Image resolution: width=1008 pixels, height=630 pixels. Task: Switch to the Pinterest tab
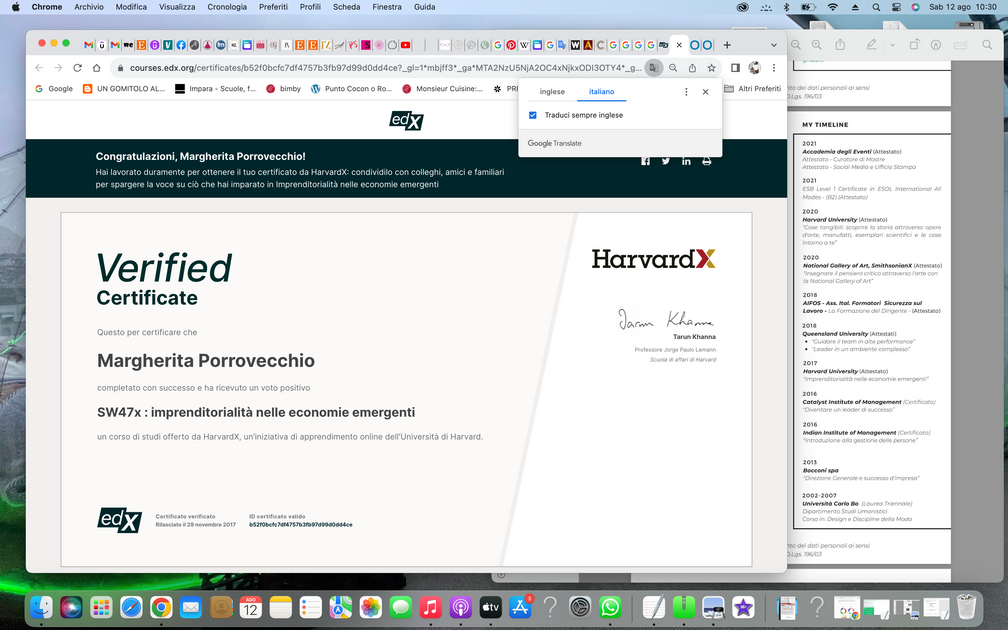(x=510, y=45)
